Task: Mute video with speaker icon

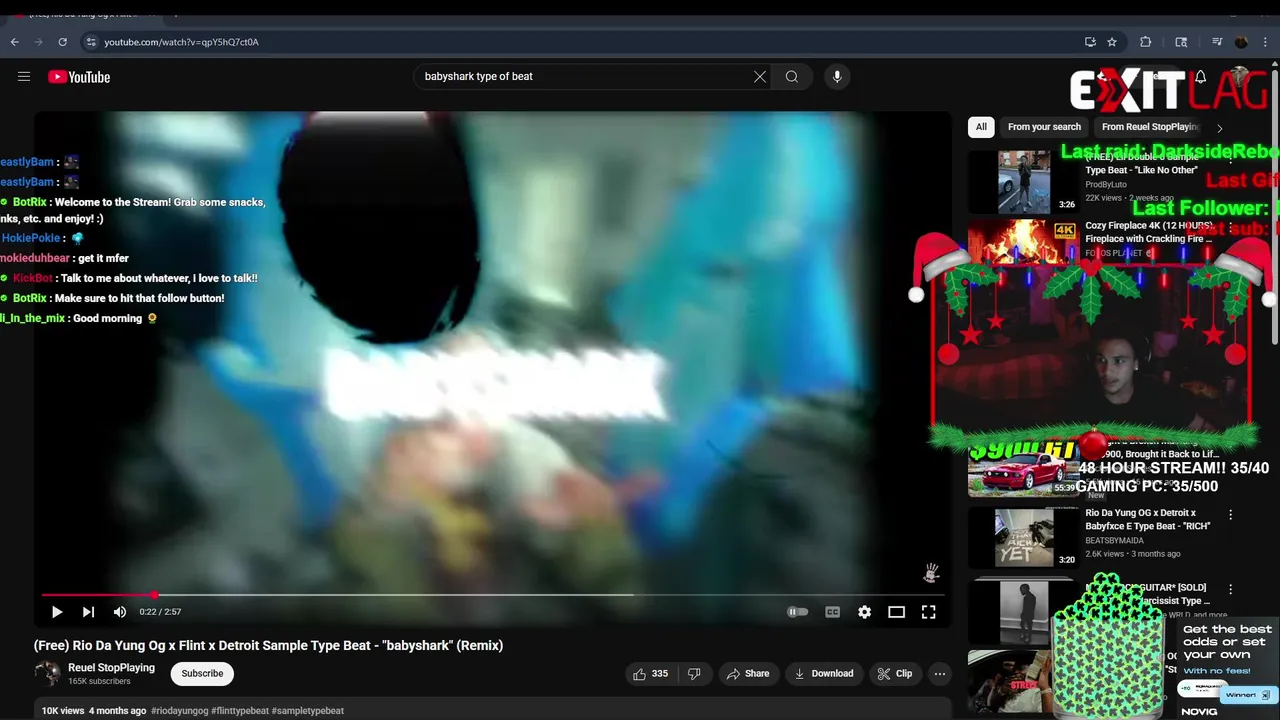Action: (120, 612)
